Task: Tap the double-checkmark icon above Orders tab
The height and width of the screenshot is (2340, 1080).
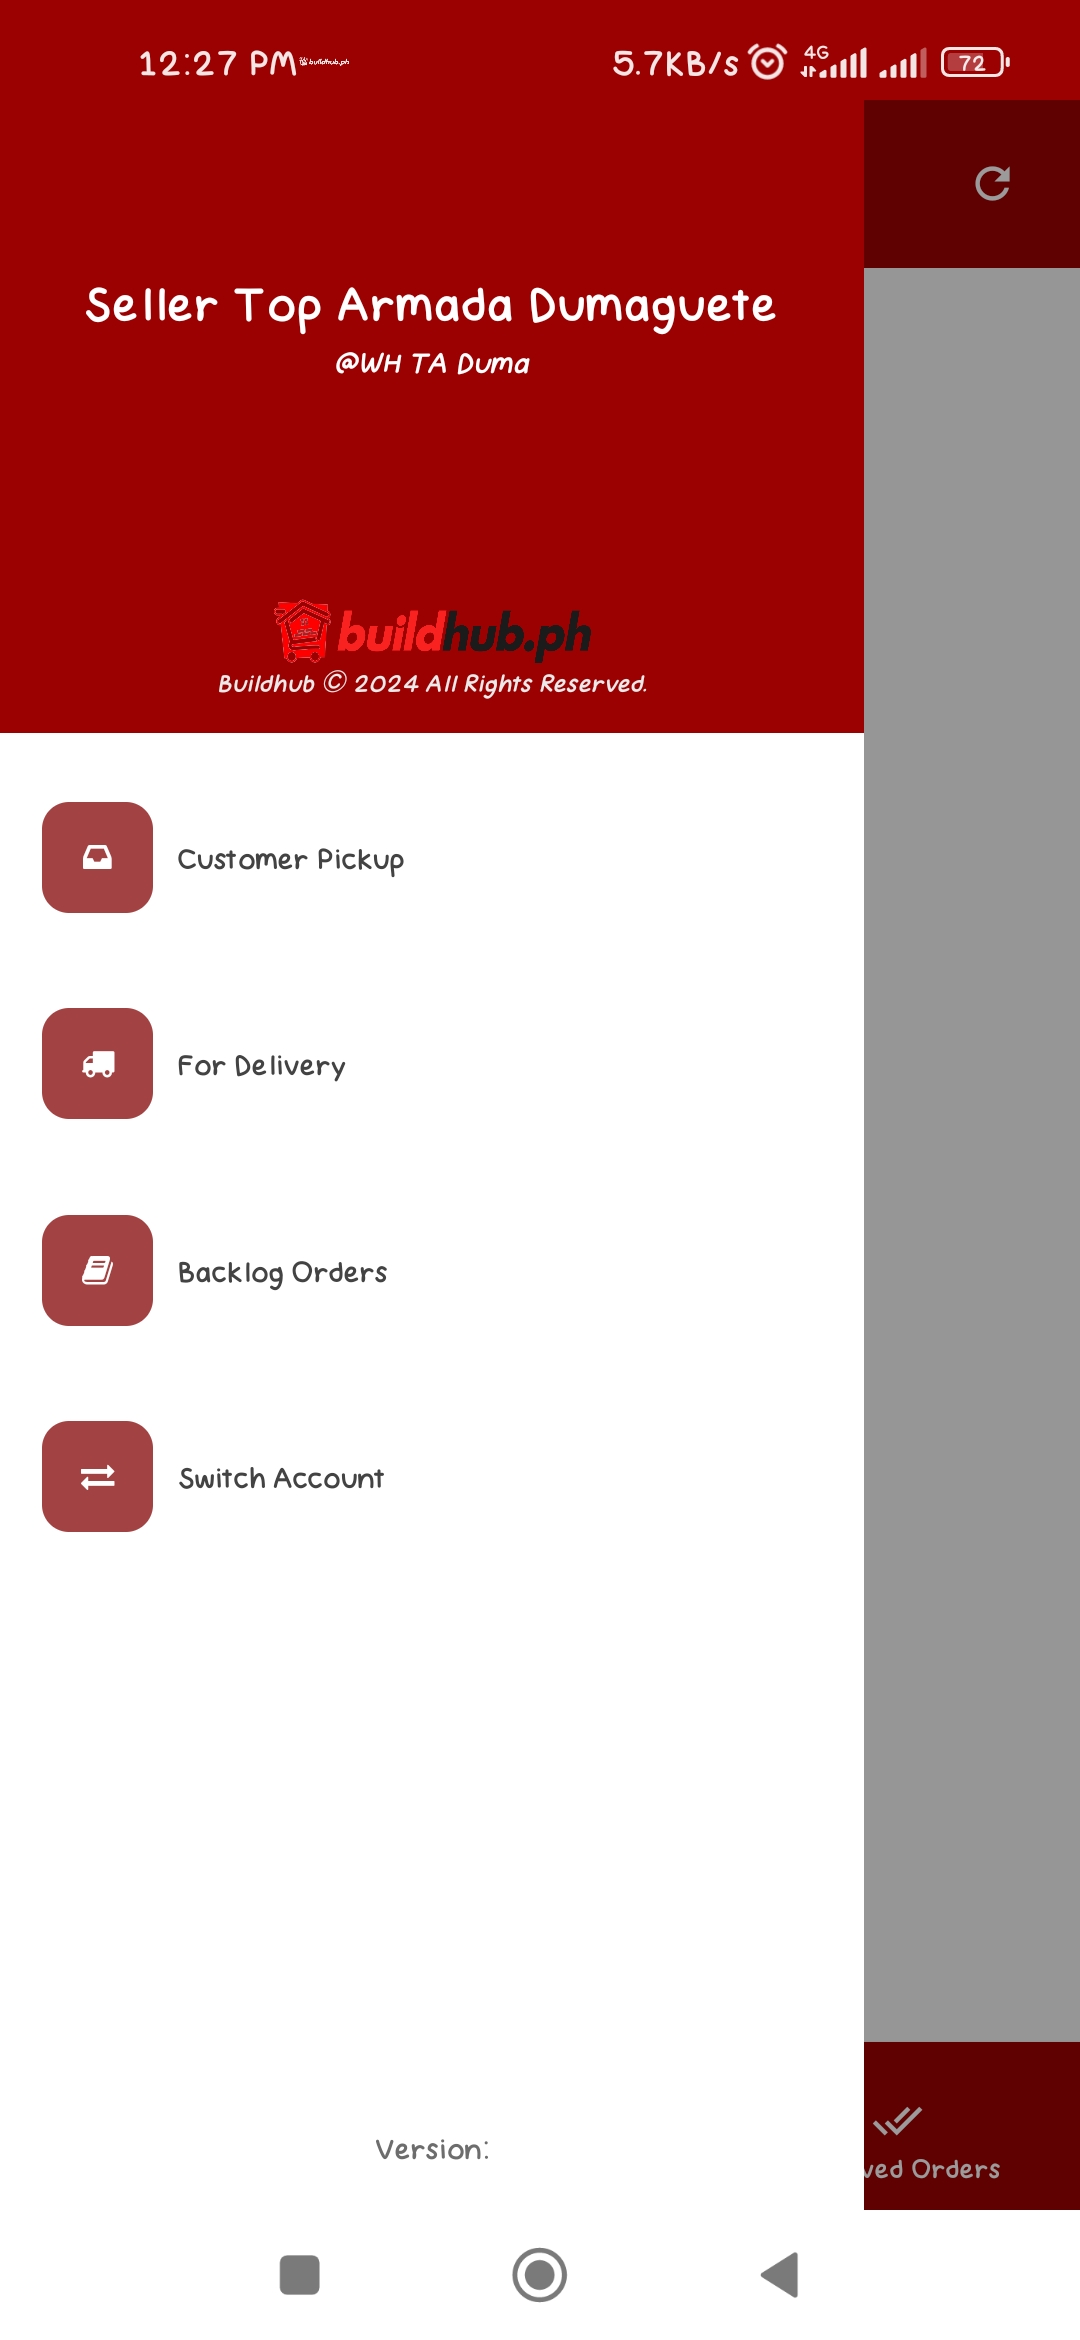Action: (897, 2120)
